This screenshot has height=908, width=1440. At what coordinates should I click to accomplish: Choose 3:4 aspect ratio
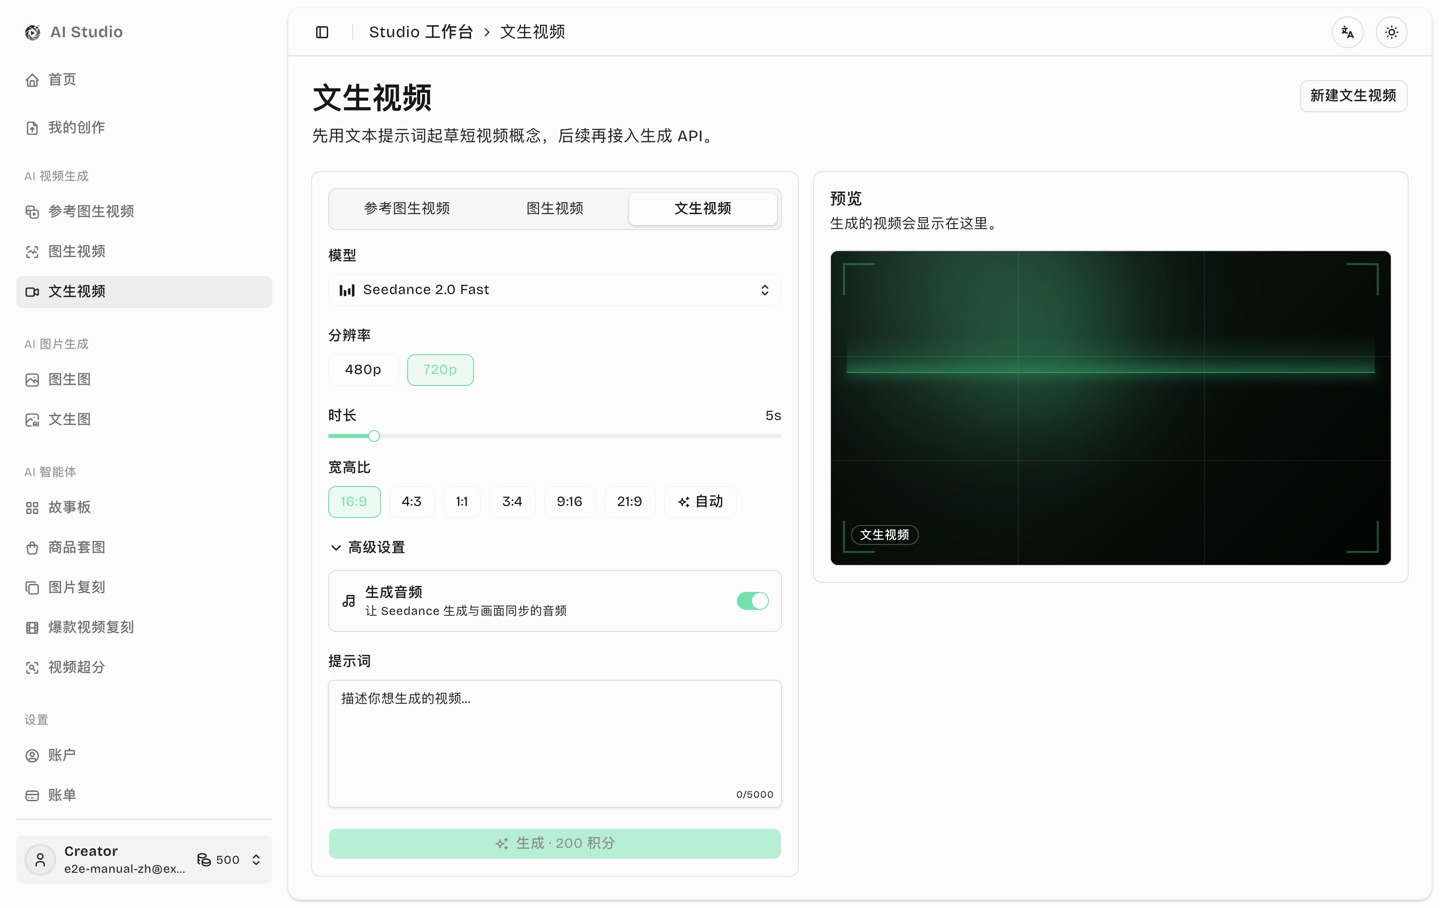pos(512,502)
